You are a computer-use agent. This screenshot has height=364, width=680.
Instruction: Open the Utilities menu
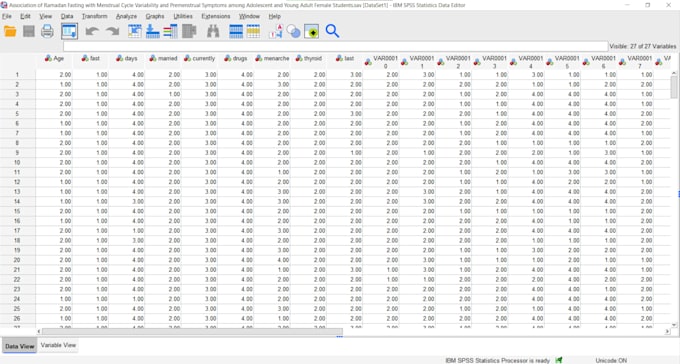tap(183, 16)
